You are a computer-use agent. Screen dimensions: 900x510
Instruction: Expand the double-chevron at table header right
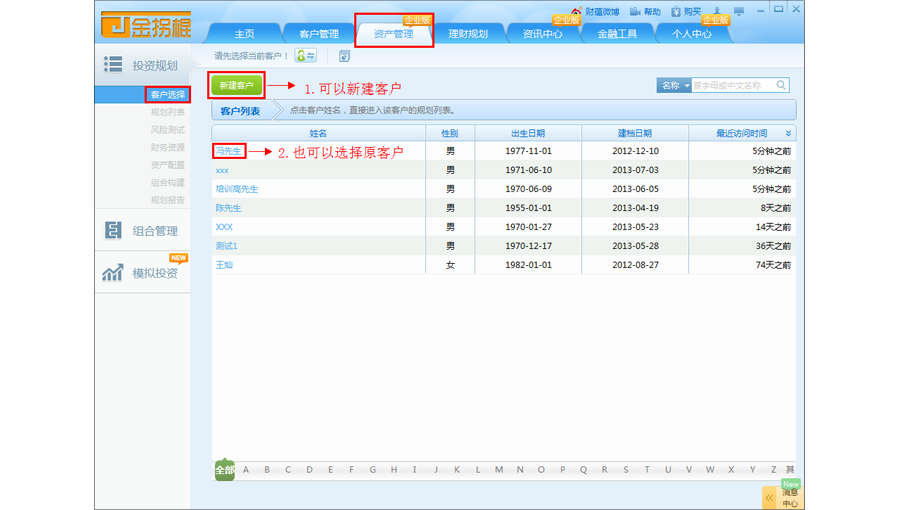click(x=788, y=134)
